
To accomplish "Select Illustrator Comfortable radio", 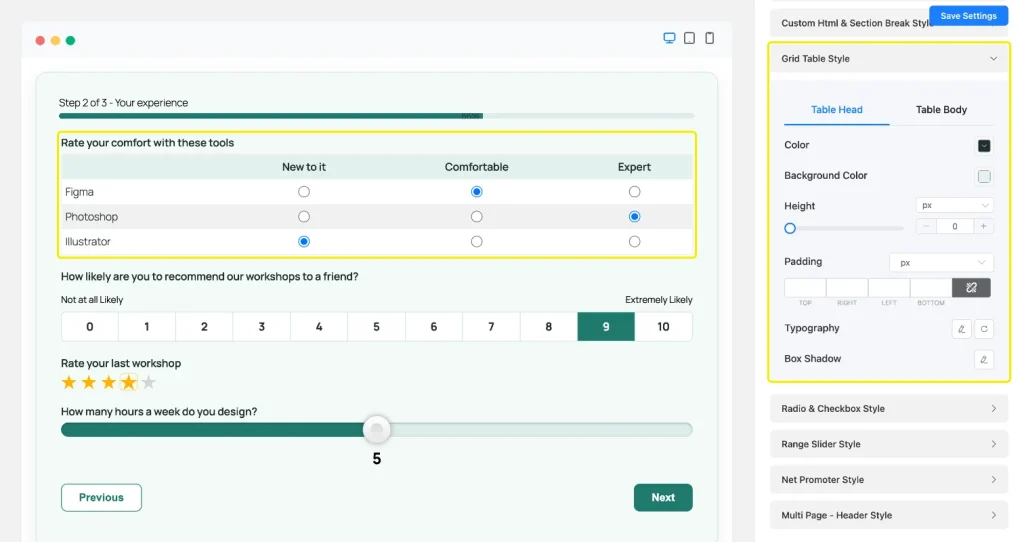I will (477, 242).
